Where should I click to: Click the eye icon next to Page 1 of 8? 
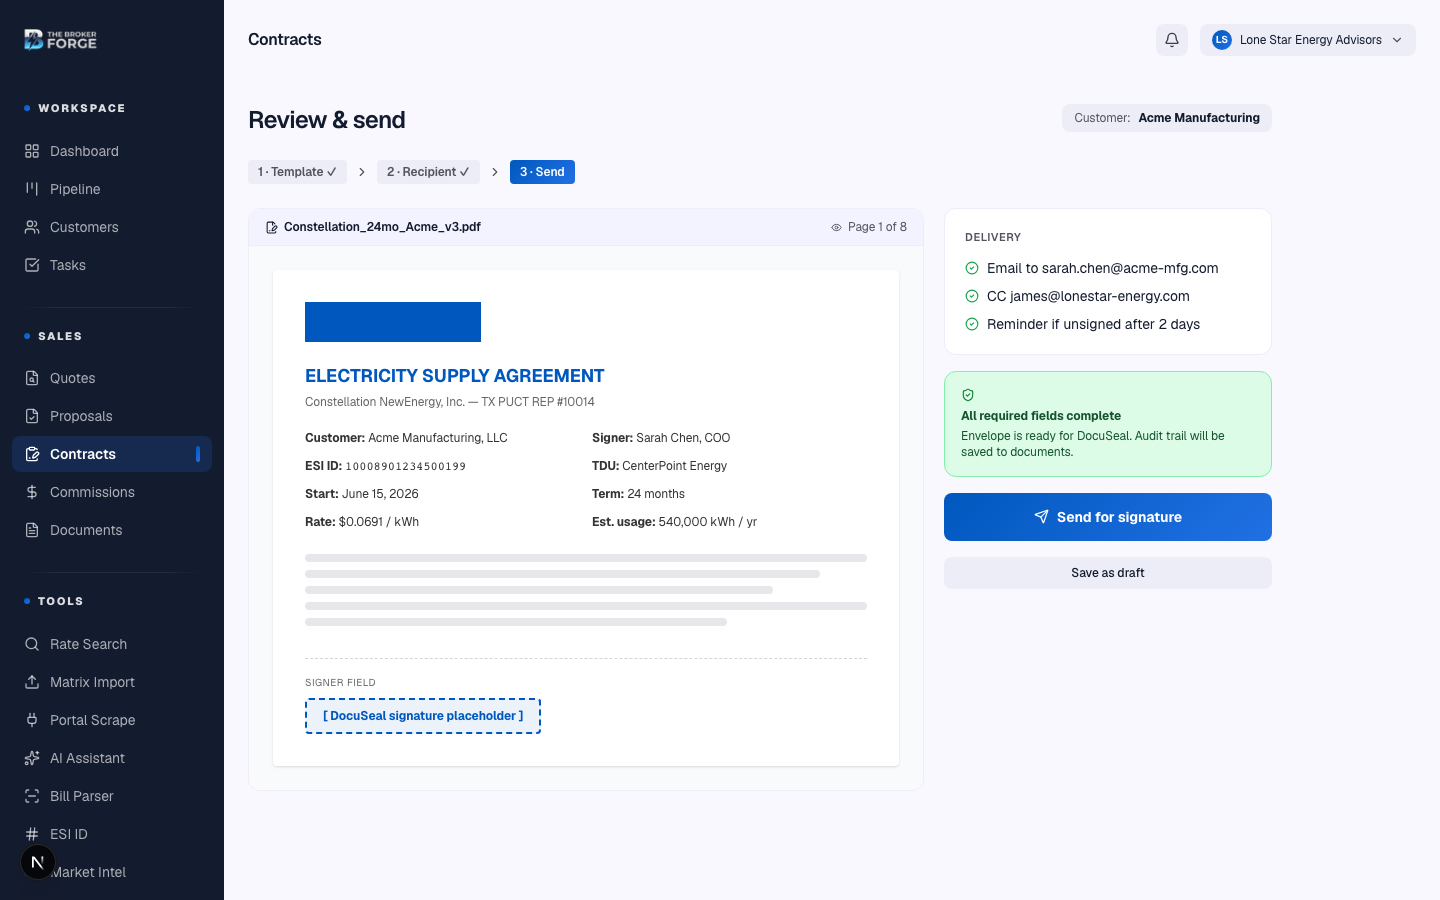click(x=836, y=227)
